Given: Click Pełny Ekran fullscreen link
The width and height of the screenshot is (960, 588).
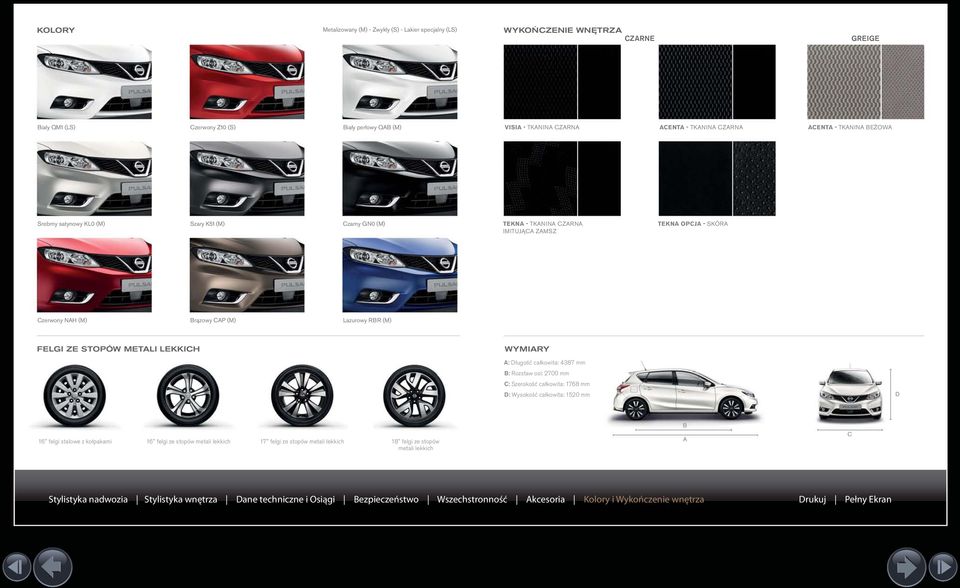Looking at the screenshot, I should pos(868,499).
